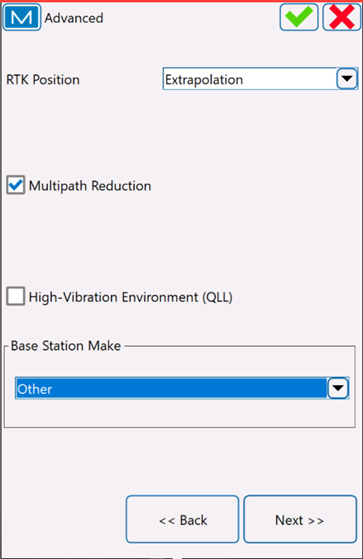The height and width of the screenshot is (559, 363).
Task: Click the blue tick inside Multipath box
Action: point(16,185)
